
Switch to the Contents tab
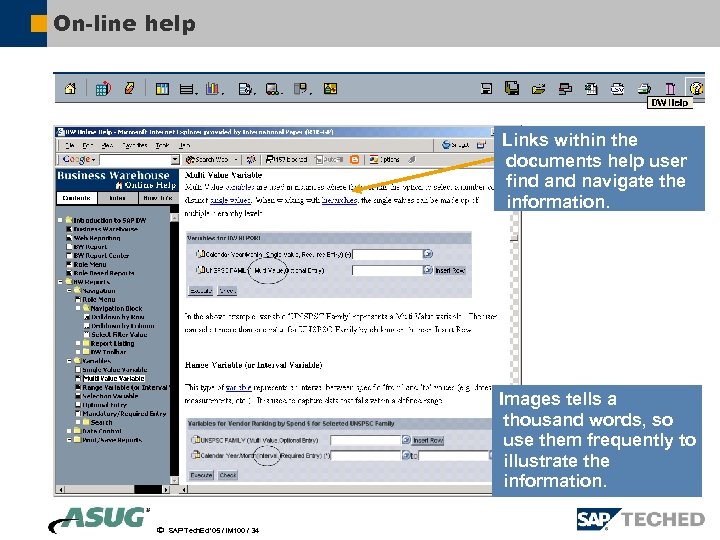coord(77,198)
